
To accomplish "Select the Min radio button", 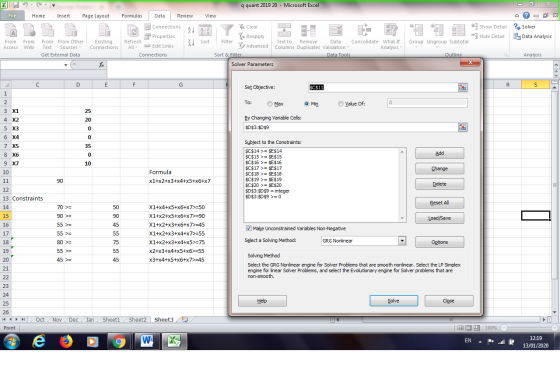I will 306,104.
